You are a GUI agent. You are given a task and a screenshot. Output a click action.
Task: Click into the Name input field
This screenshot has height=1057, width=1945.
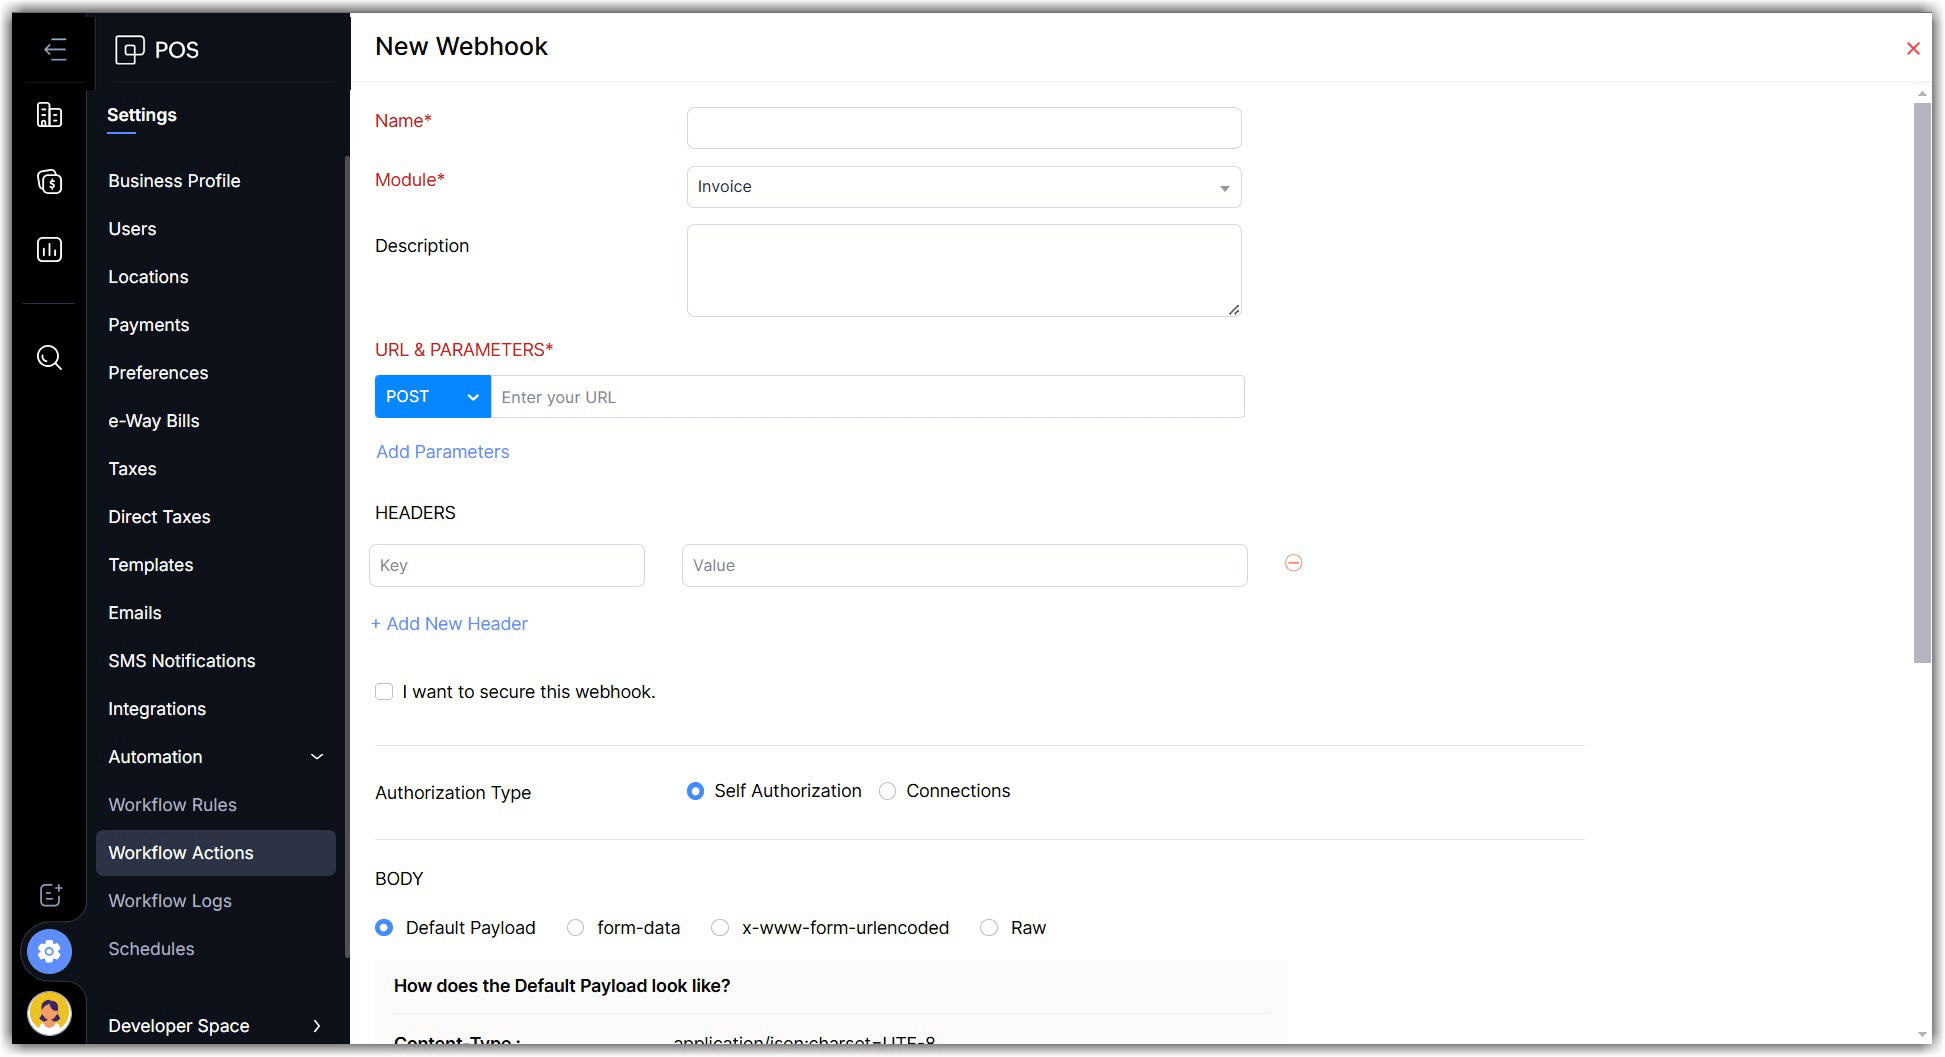click(x=963, y=128)
